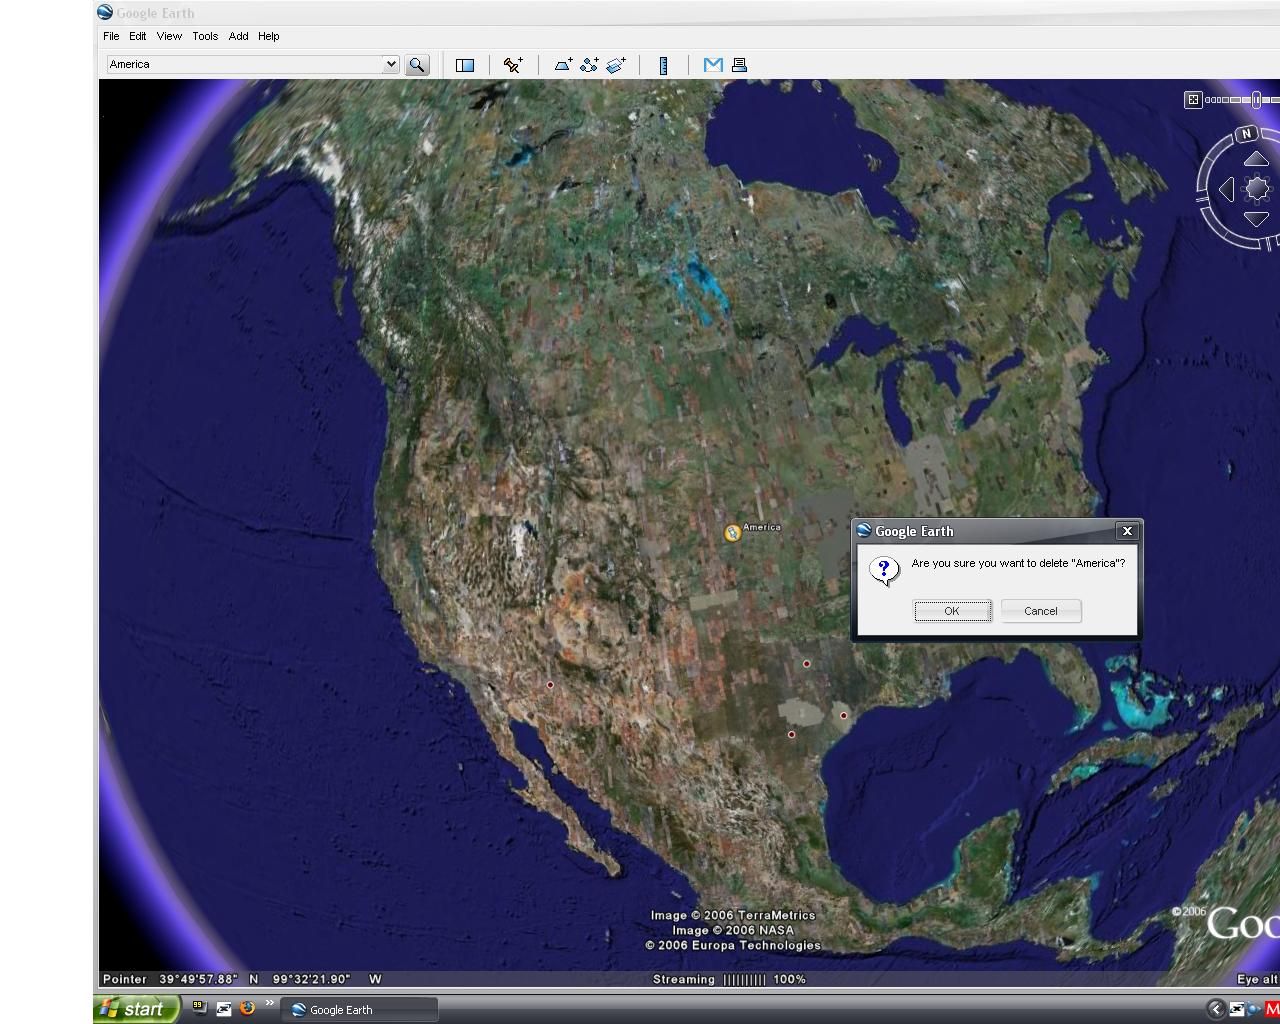Click the North indicator on the compass
This screenshot has height=1024, width=1280.
[1246, 134]
